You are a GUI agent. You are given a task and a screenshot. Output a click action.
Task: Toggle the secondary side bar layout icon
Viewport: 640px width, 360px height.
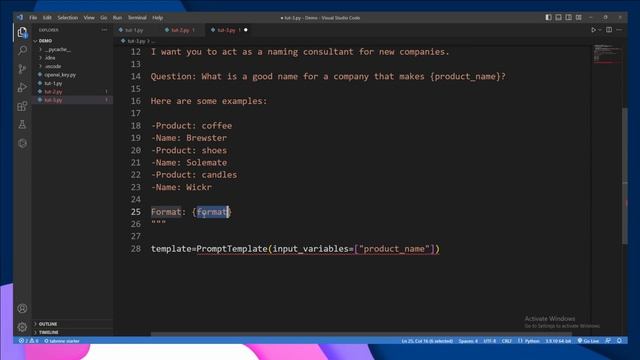tap(569, 18)
